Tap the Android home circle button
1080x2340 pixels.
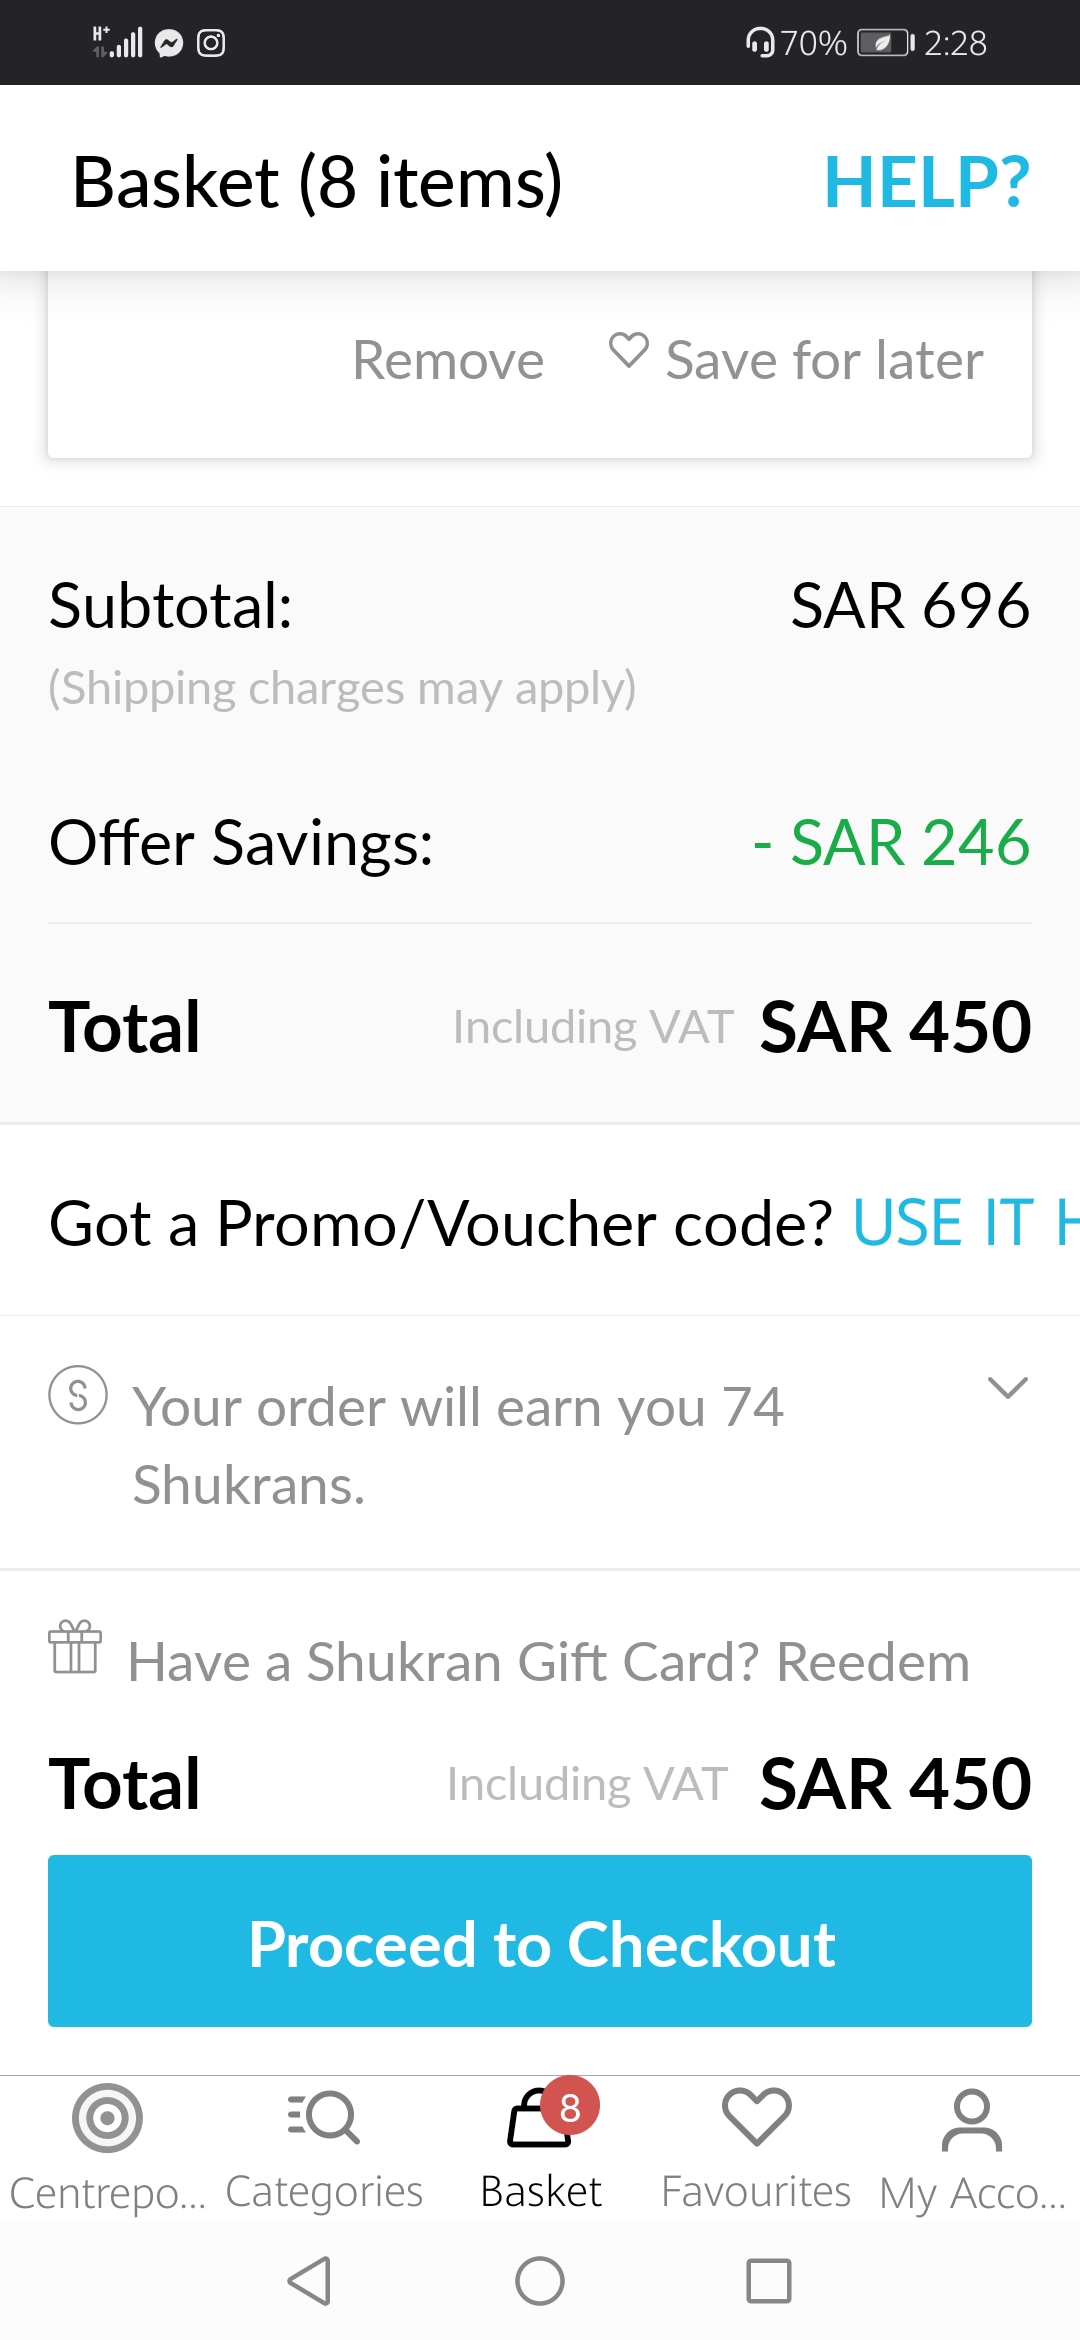pos(540,2281)
